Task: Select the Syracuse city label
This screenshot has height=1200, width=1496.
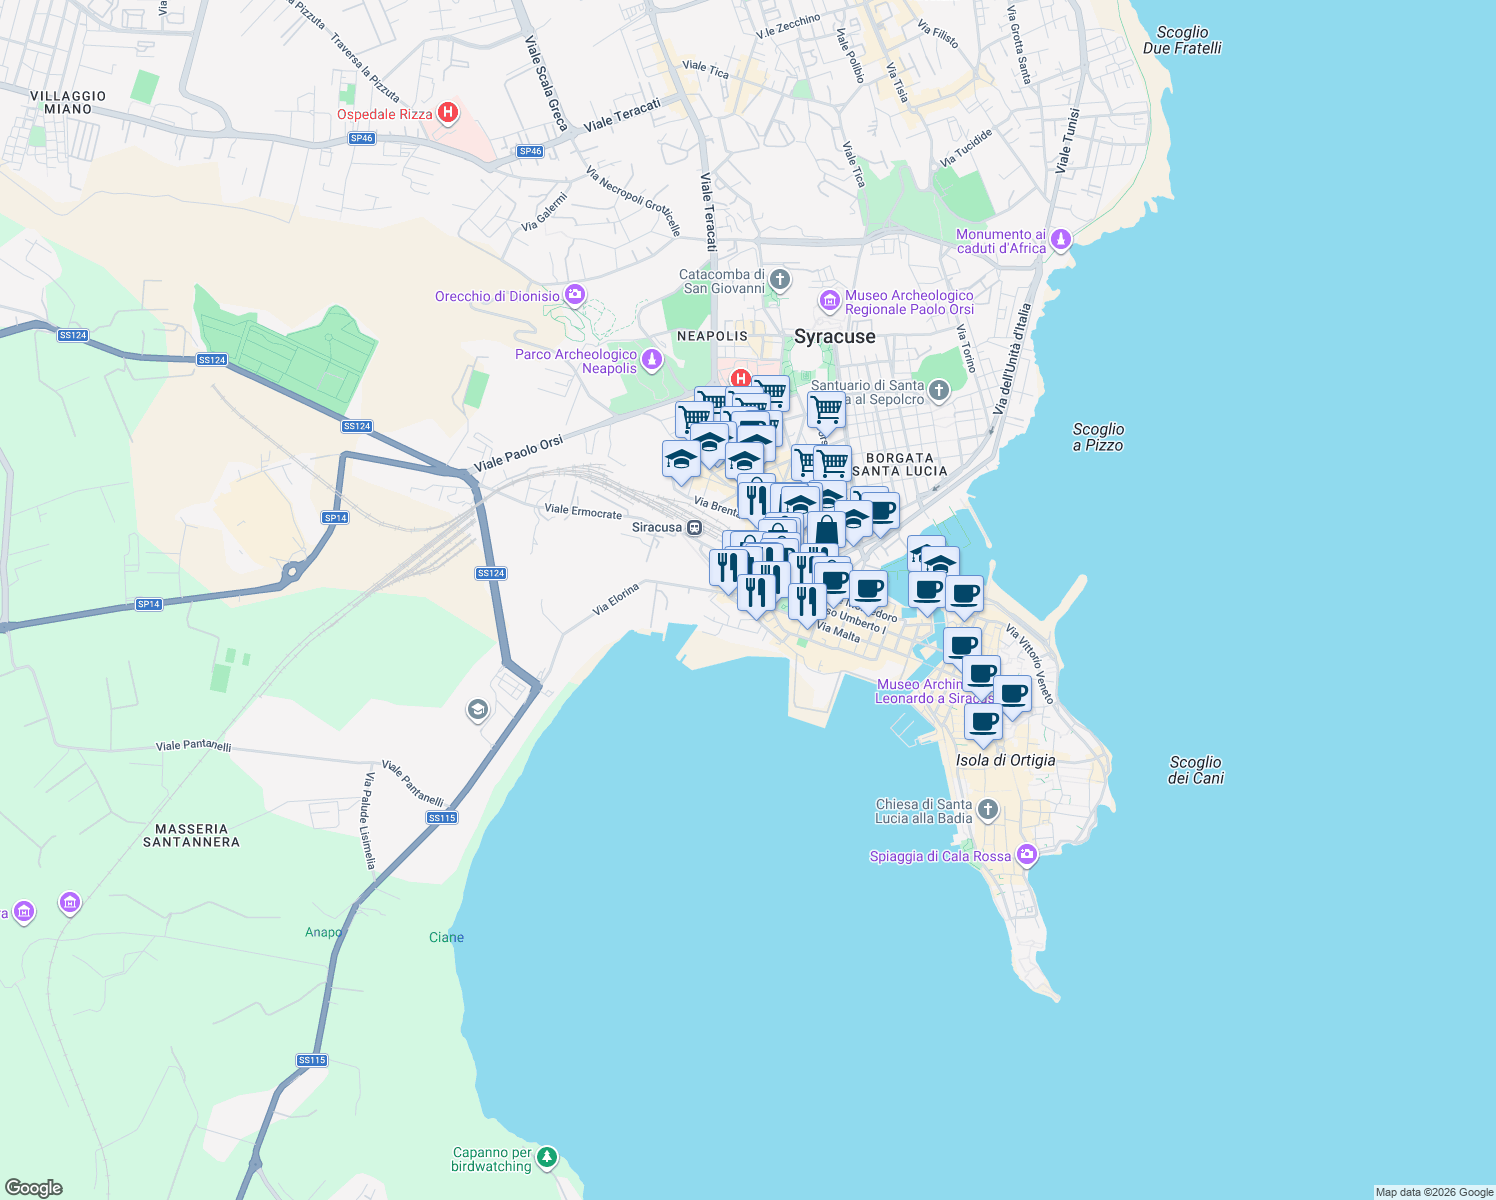Action: coord(836,337)
